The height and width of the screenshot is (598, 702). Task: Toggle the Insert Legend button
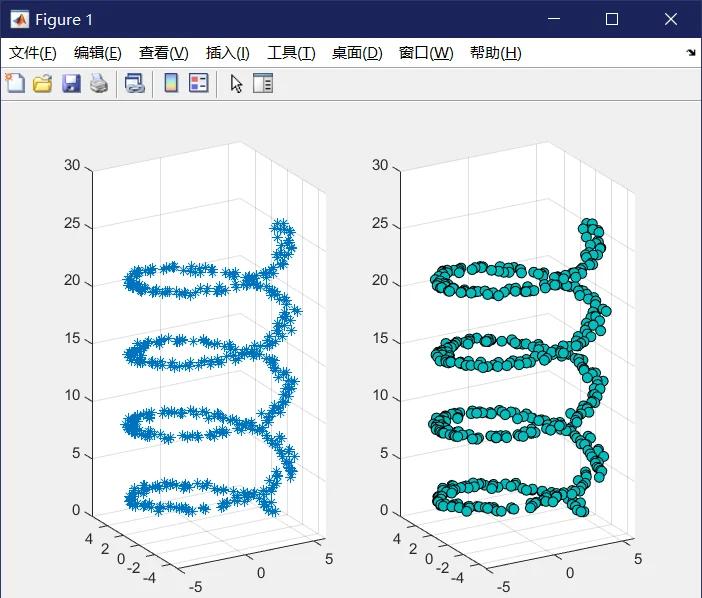click(x=198, y=84)
